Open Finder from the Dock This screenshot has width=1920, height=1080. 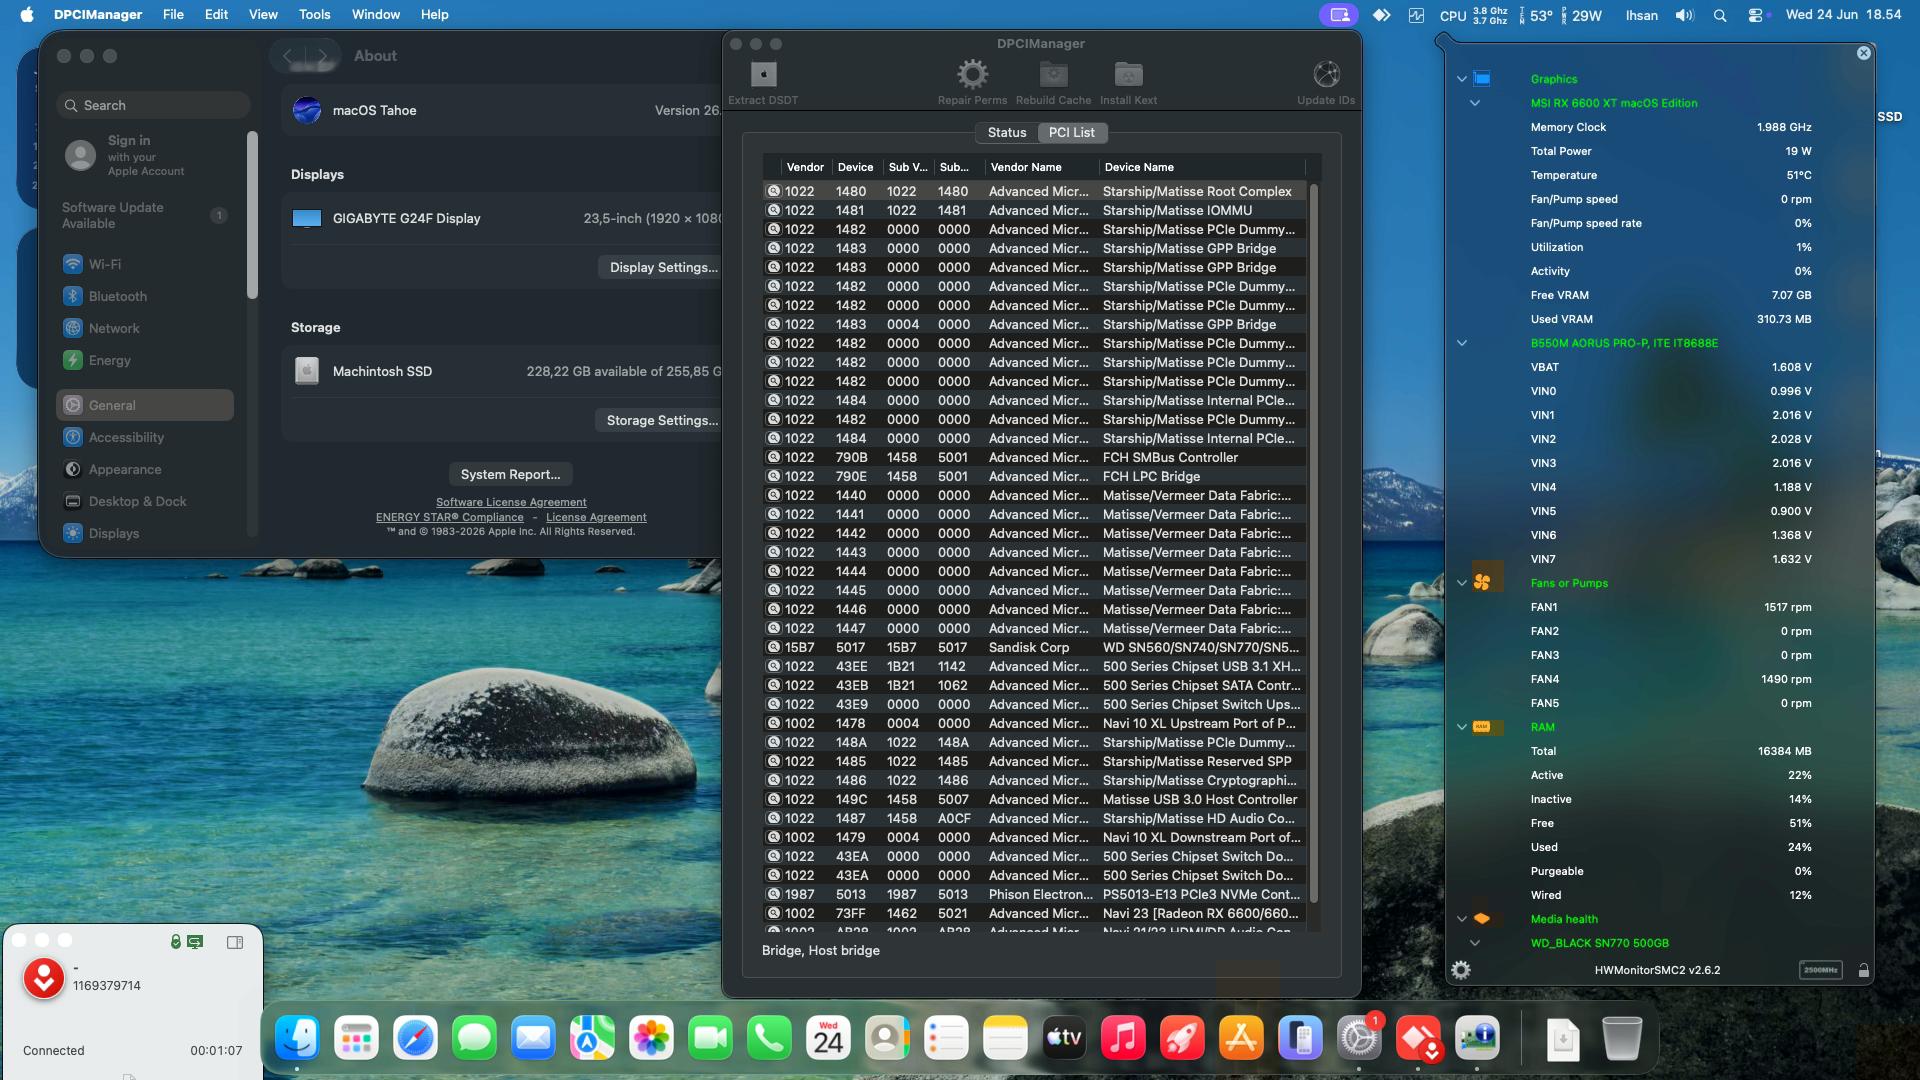(298, 1039)
